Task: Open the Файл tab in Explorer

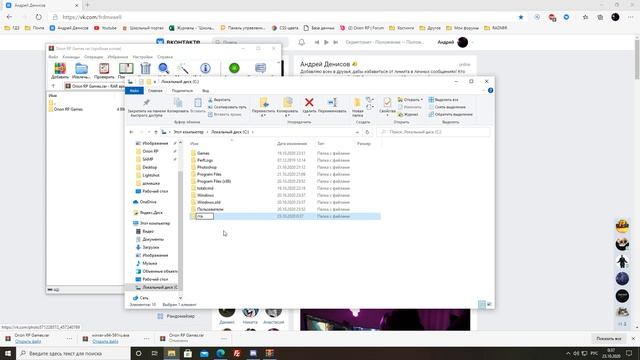Action: (x=134, y=90)
